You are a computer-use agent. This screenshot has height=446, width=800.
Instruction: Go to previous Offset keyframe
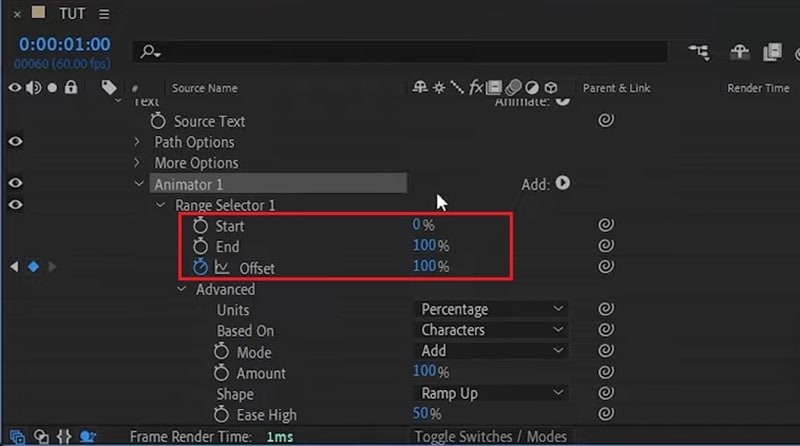point(14,266)
